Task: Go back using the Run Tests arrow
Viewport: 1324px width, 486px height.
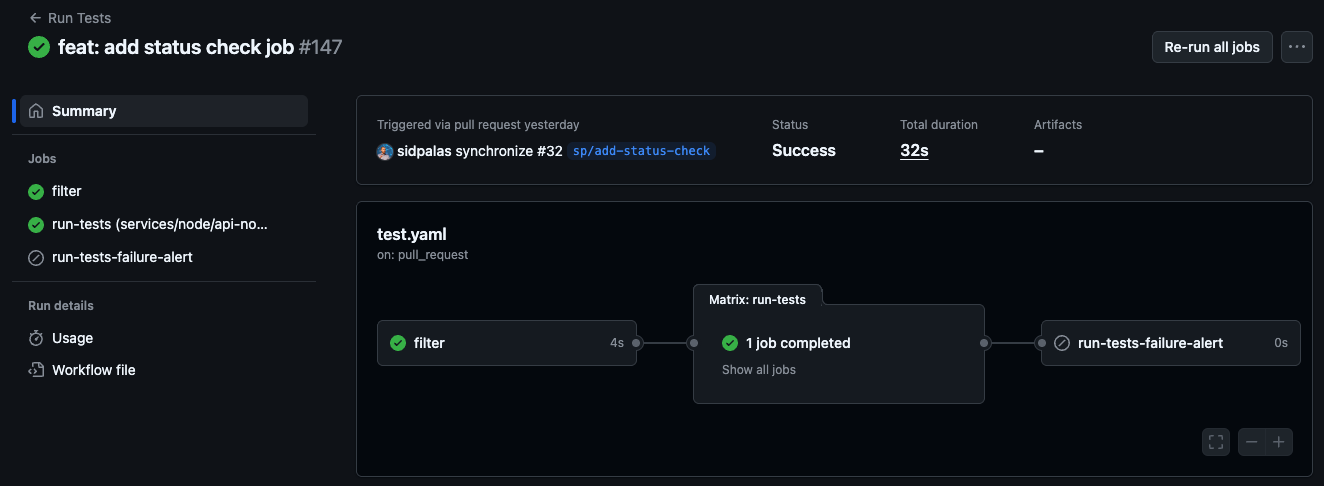Action: pos(36,18)
